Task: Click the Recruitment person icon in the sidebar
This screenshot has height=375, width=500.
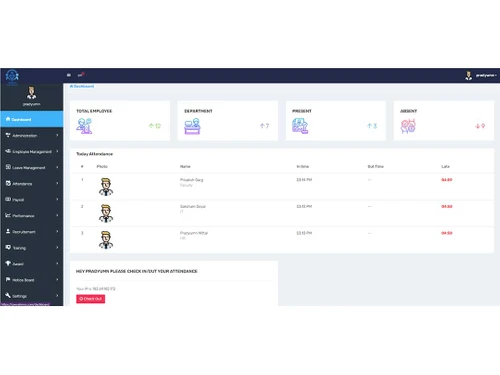Action: coord(8,231)
